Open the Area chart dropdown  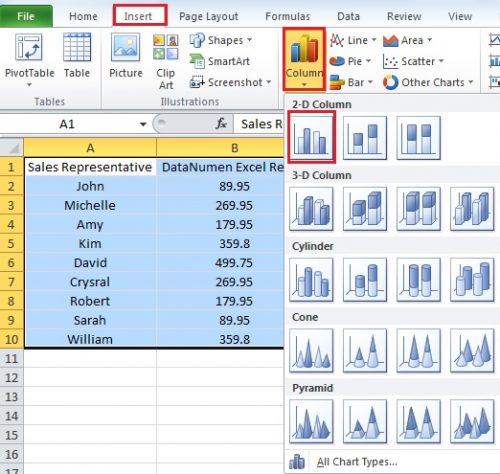pos(407,40)
